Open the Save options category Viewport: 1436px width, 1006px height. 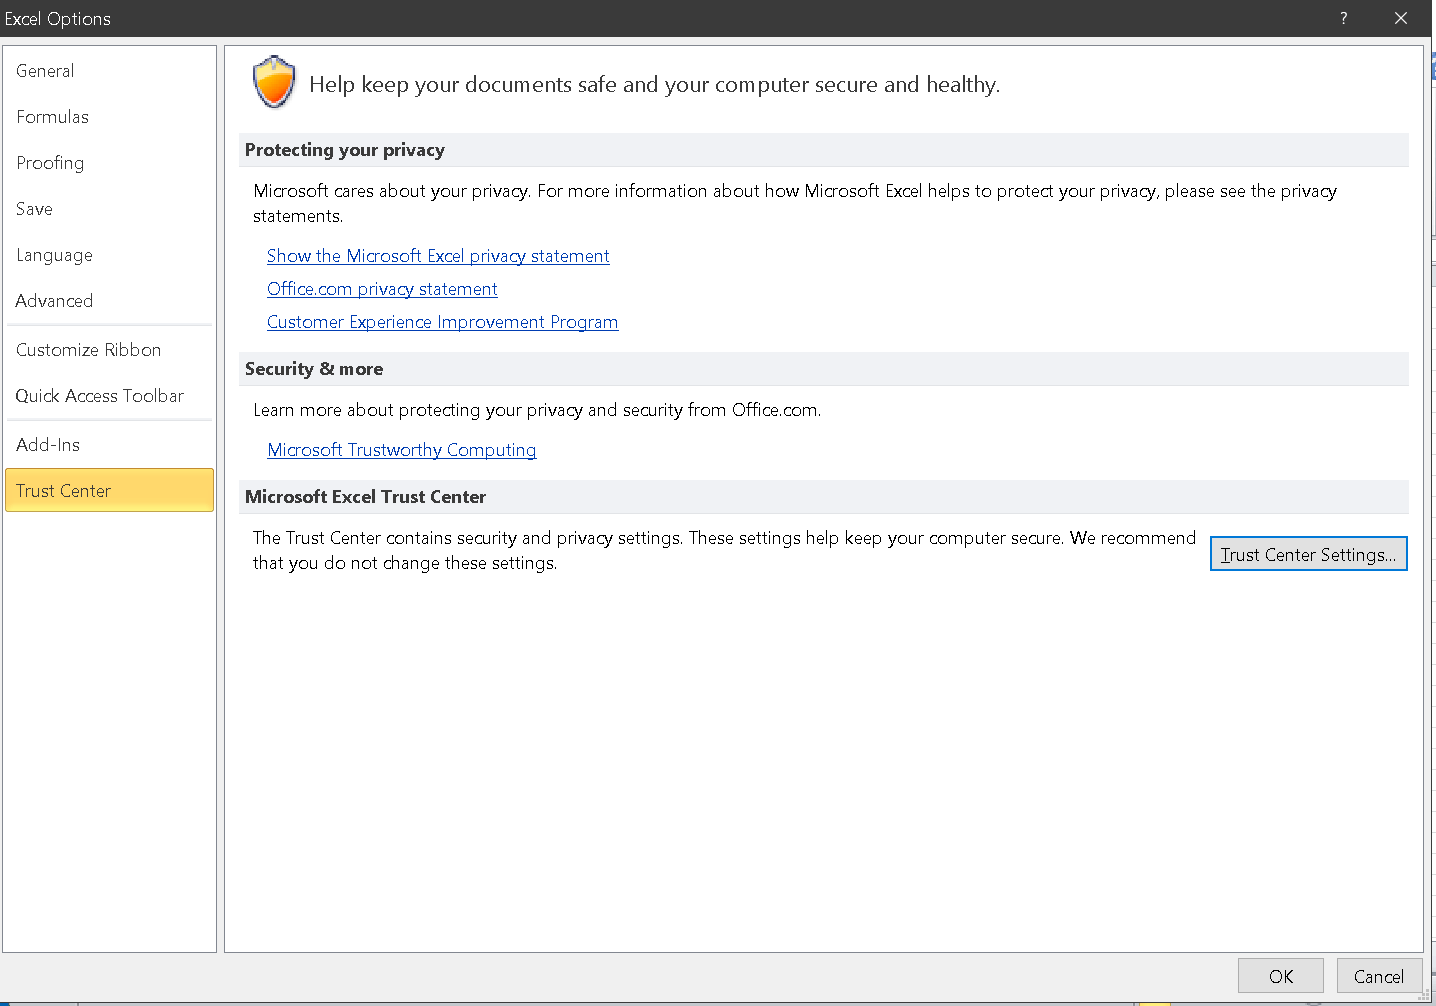point(109,209)
